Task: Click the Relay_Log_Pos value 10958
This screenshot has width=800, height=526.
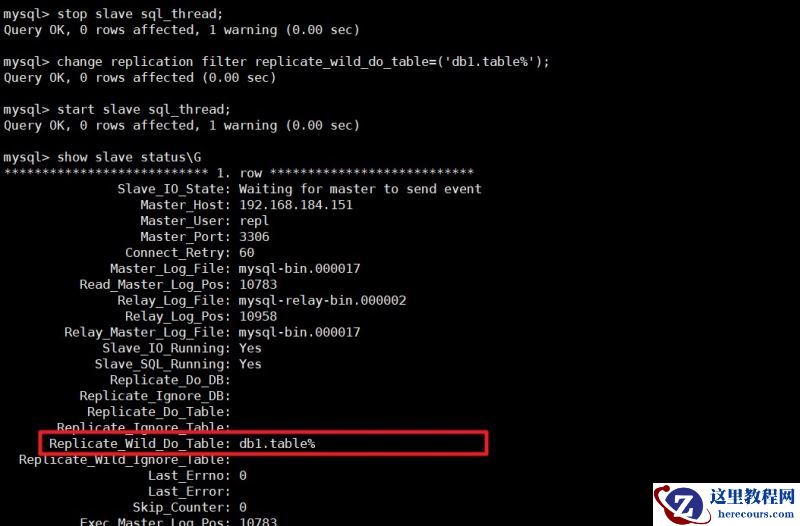Action: 258,316
